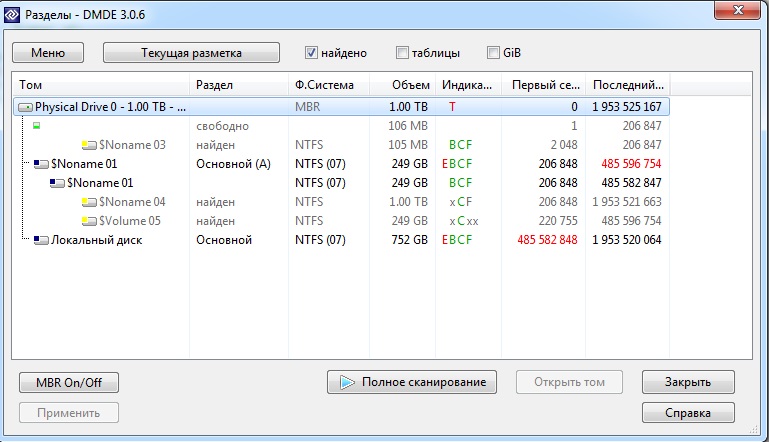Click the yellow $Noname 03 volume icon
This screenshot has width=769, height=442.
[89, 145]
